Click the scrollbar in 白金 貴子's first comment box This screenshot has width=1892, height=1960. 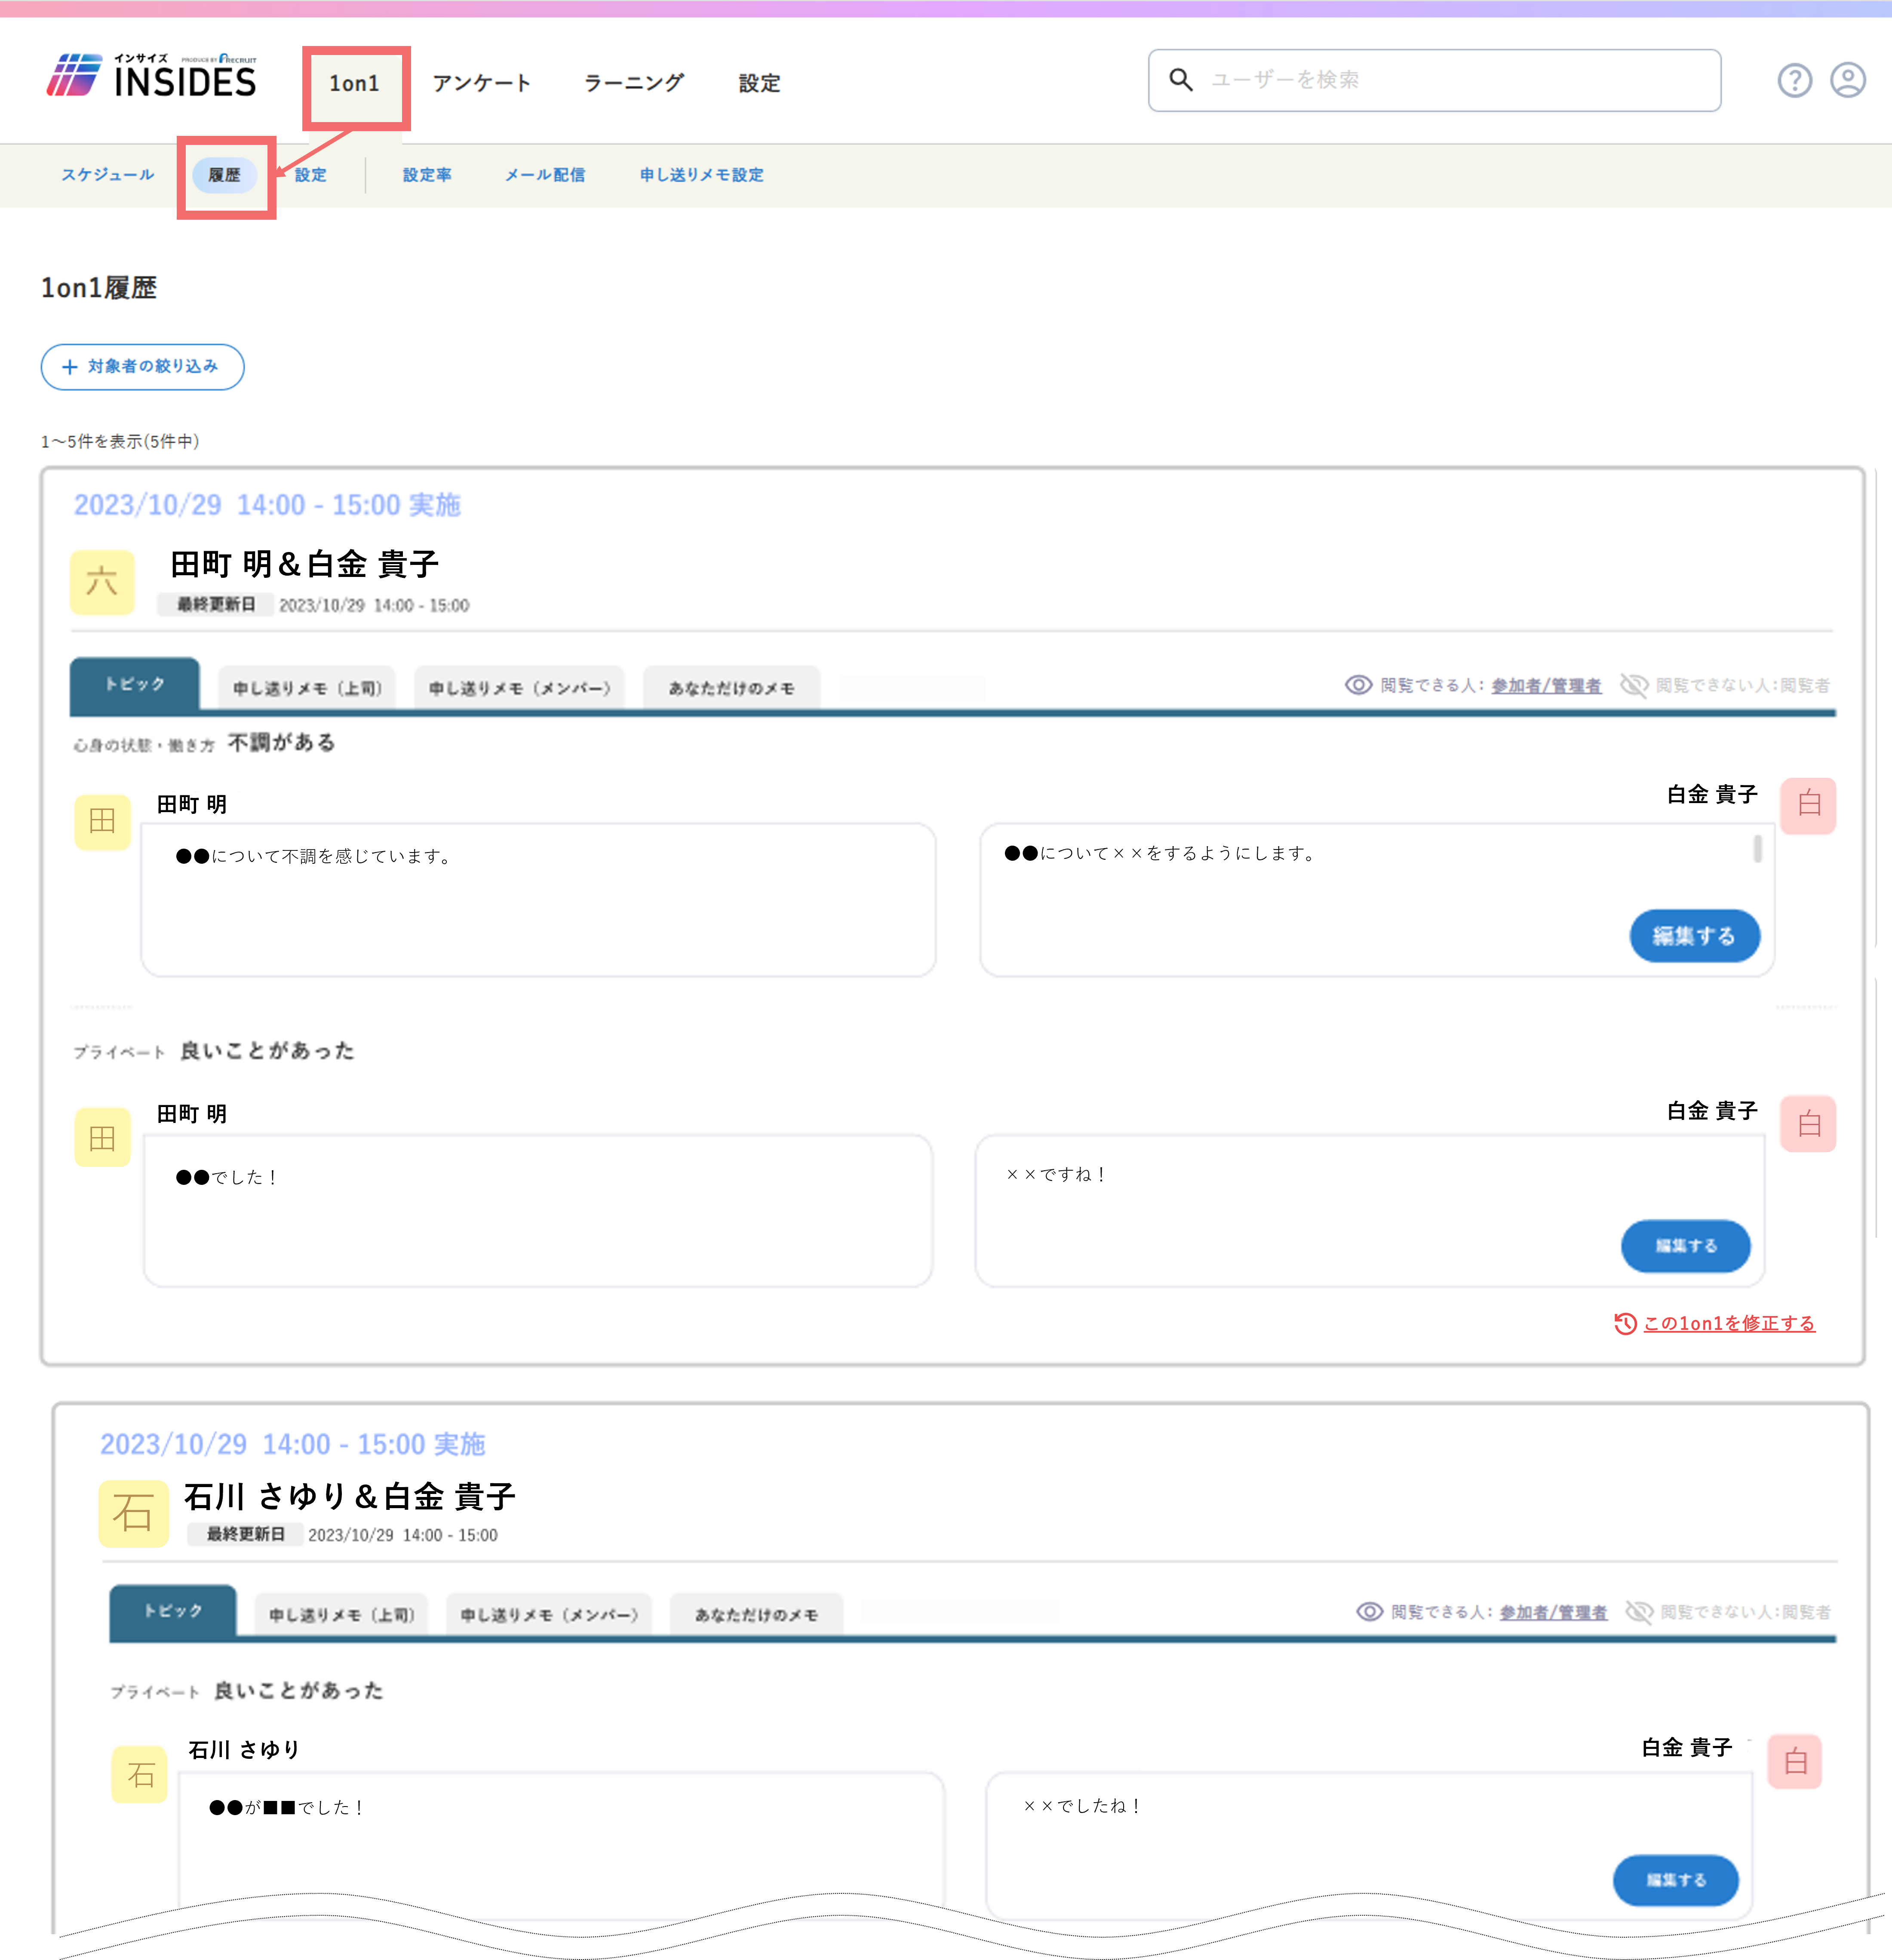[x=1757, y=850]
